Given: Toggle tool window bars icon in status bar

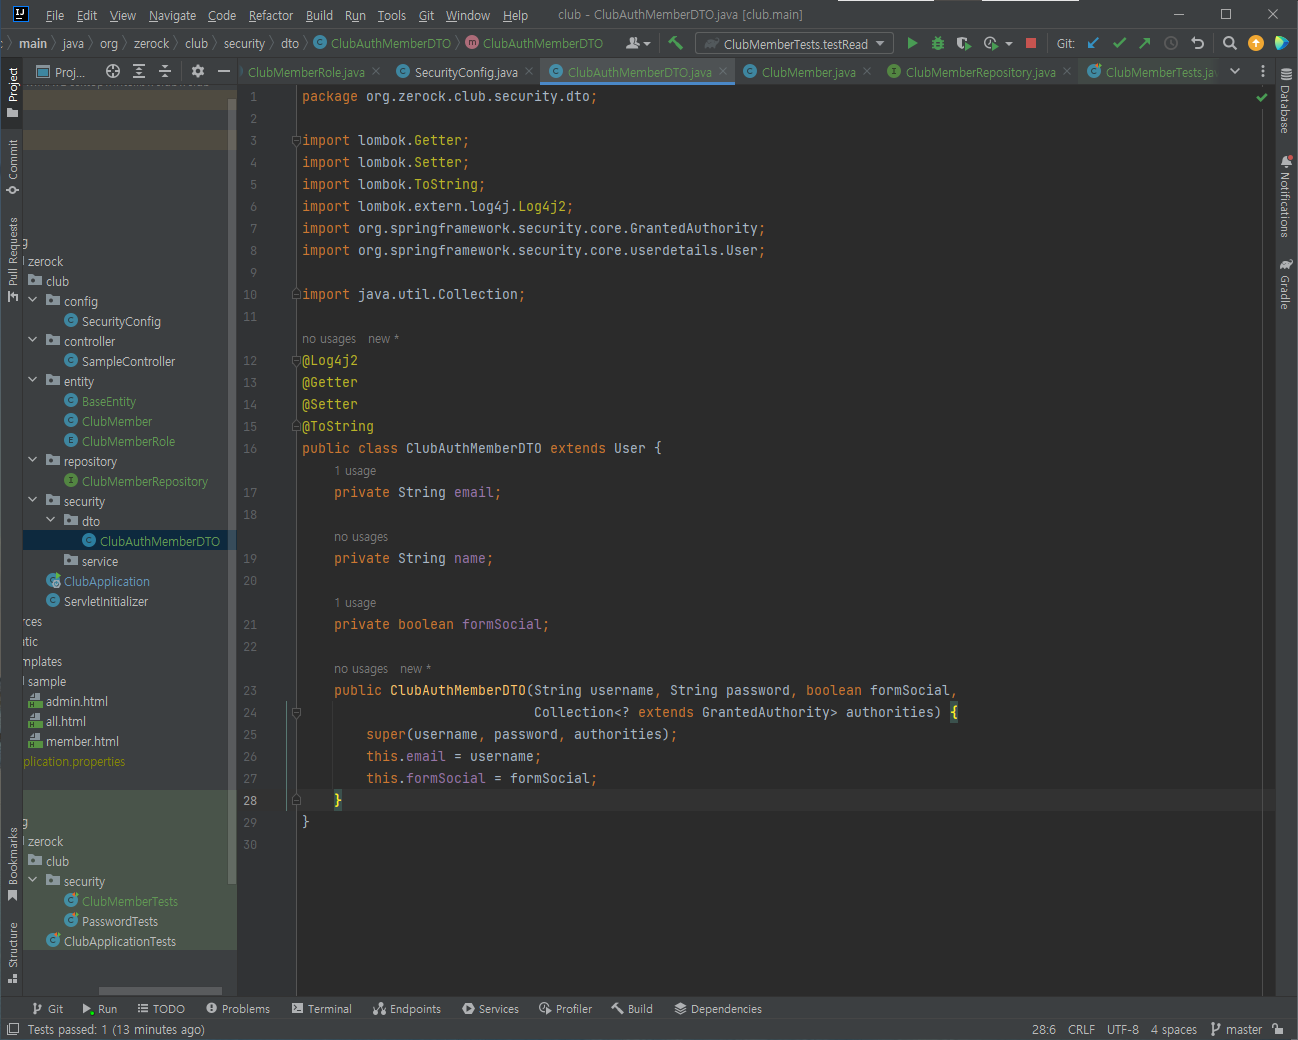Looking at the screenshot, I should point(13,1029).
